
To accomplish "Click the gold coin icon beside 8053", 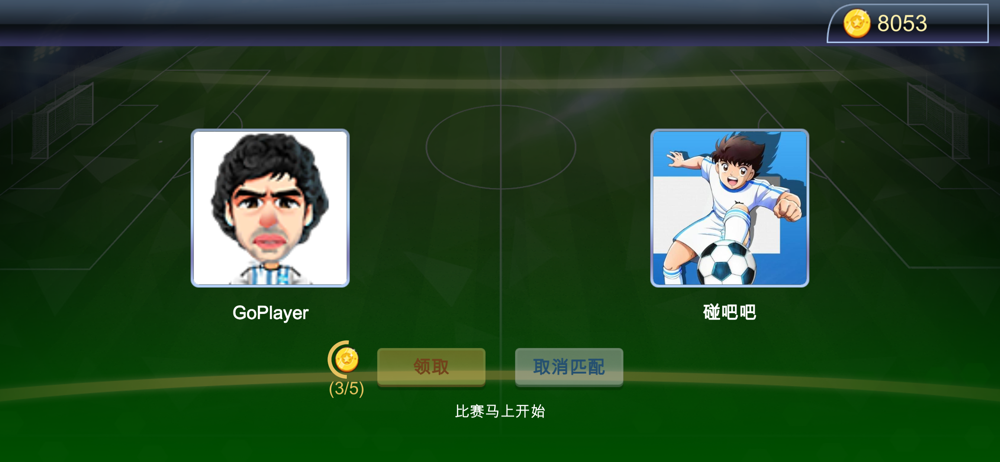I will coord(857,24).
